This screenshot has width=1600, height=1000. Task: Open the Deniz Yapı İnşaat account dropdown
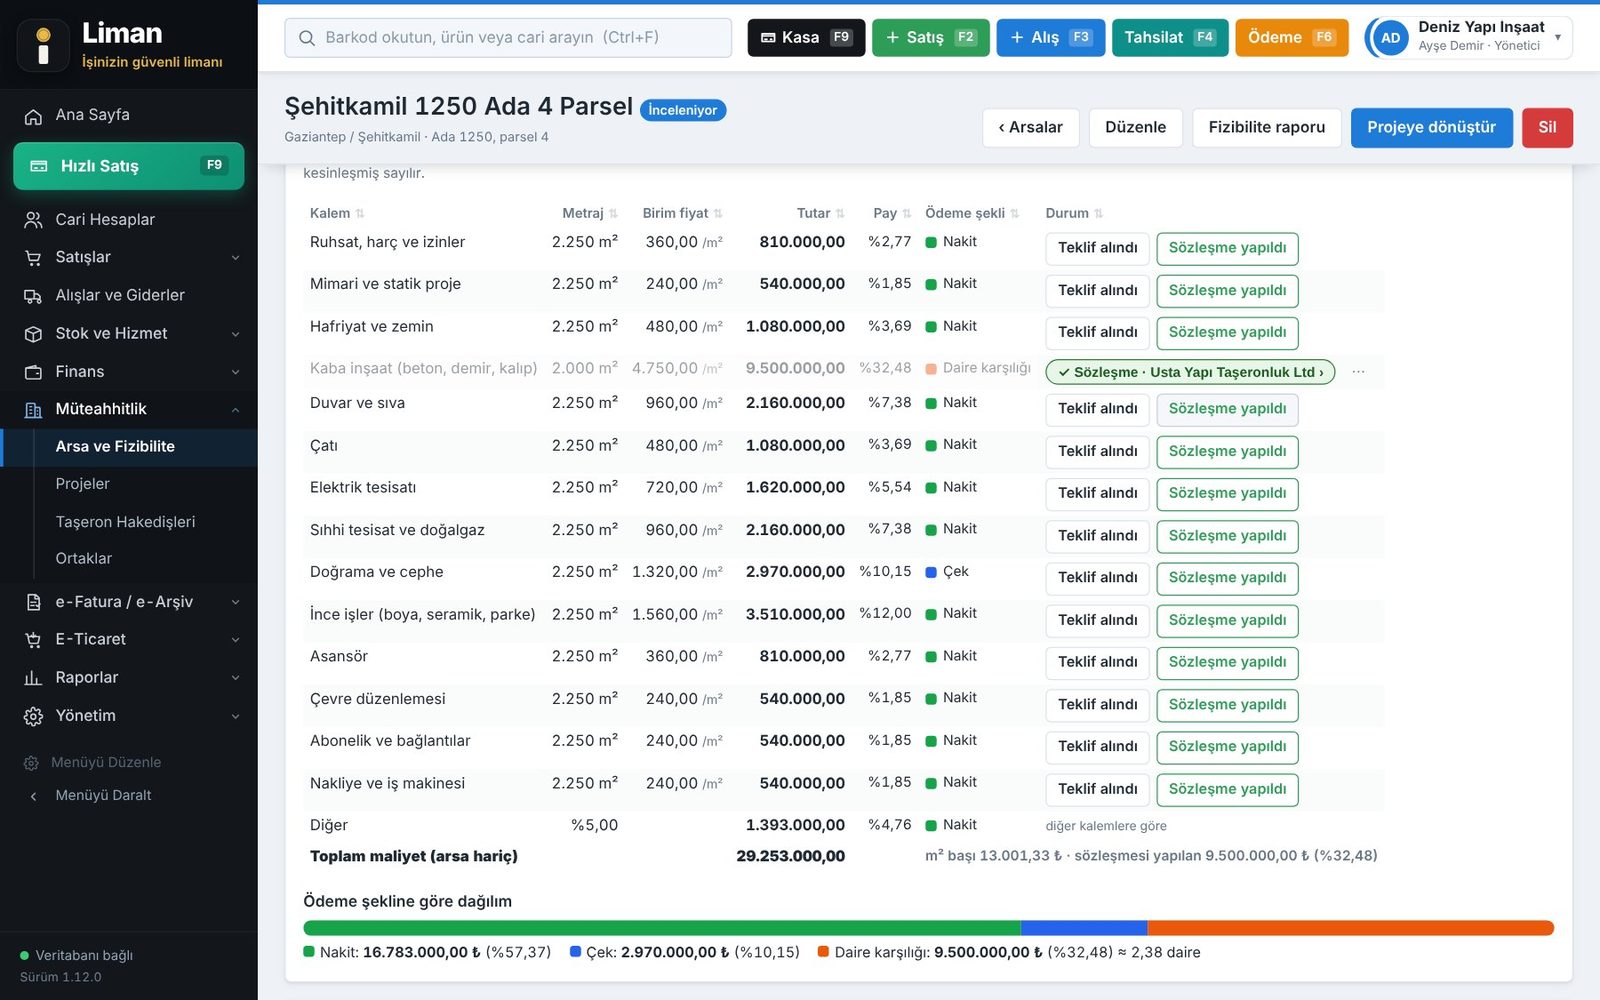coord(1468,37)
